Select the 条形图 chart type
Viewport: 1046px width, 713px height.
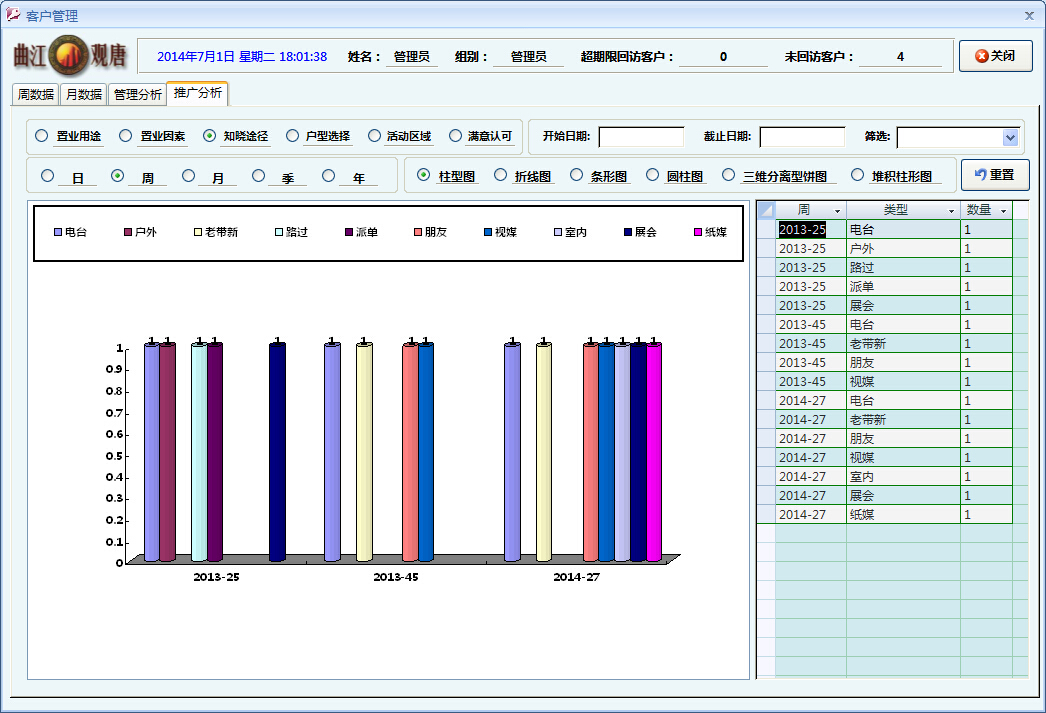click(576, 175)
